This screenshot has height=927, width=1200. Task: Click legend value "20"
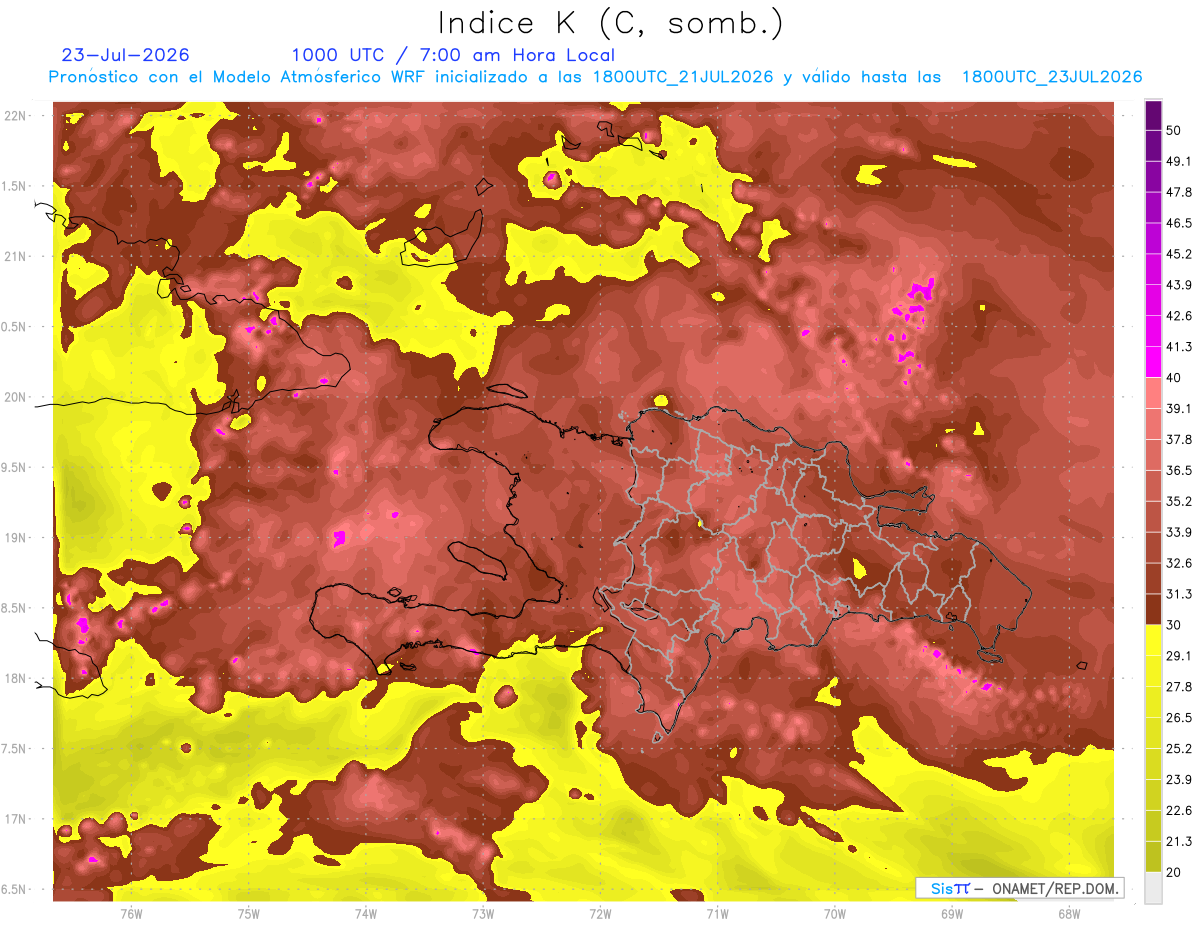(x=1174, y=872)
